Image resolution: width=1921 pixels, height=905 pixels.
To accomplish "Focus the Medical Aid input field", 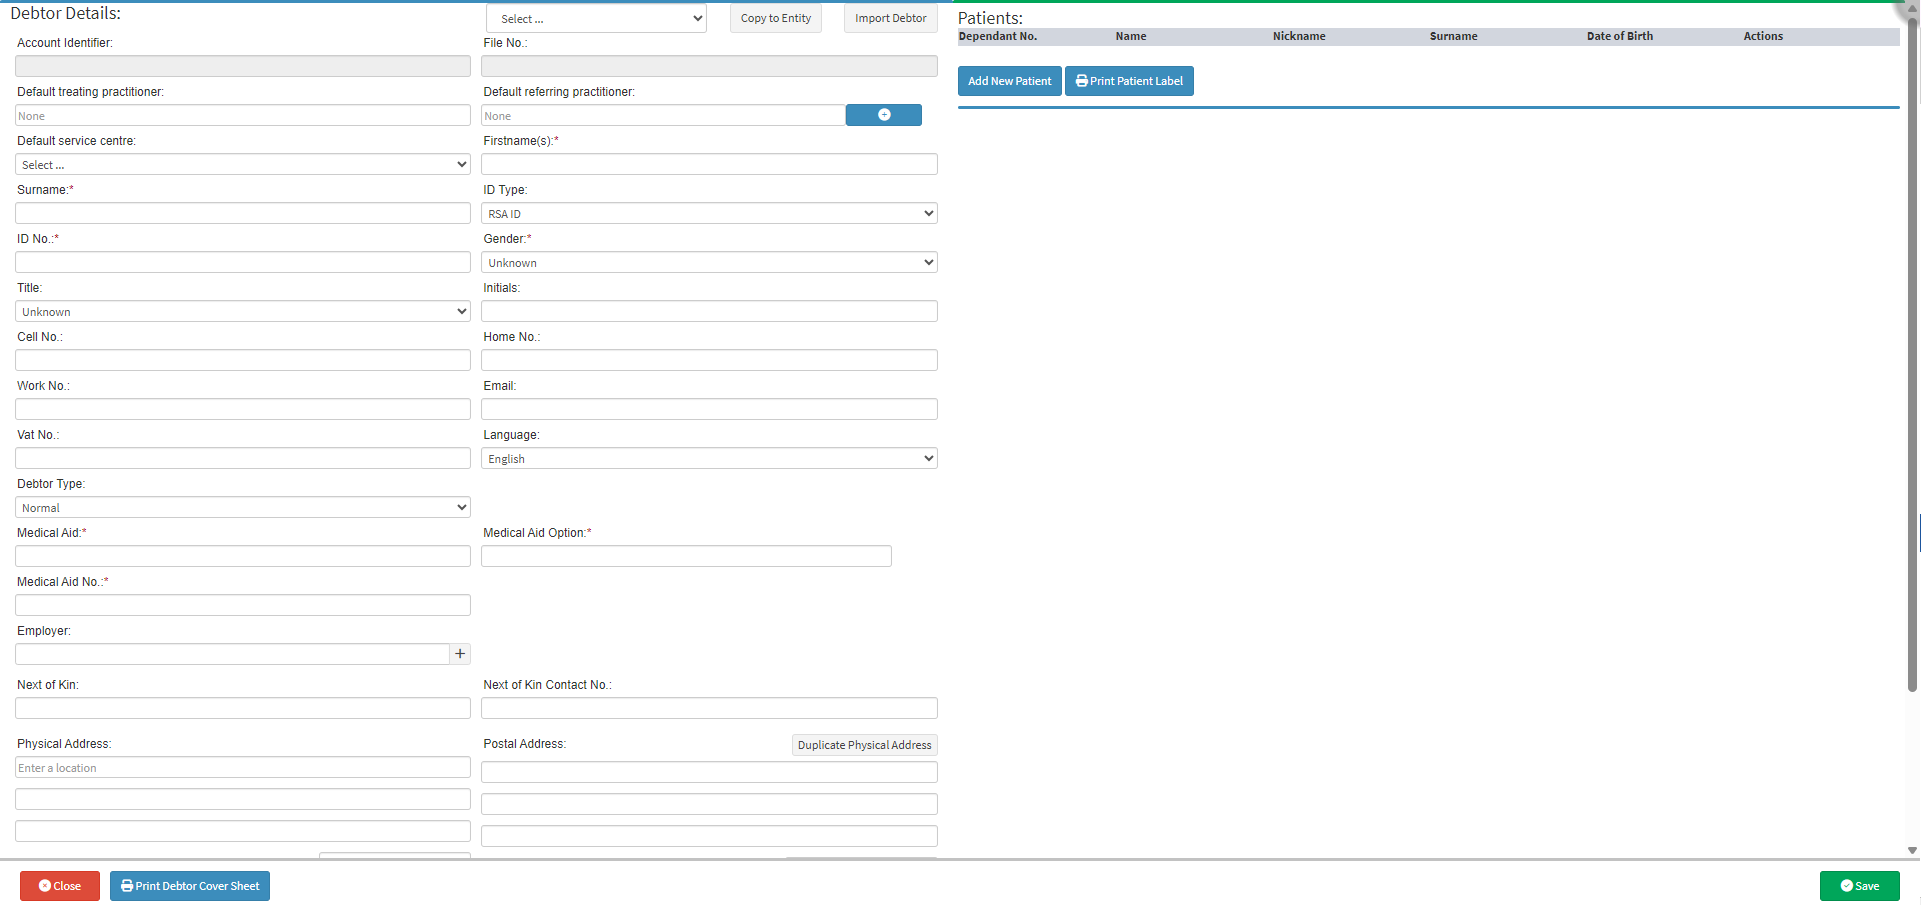I will point(243,556).
